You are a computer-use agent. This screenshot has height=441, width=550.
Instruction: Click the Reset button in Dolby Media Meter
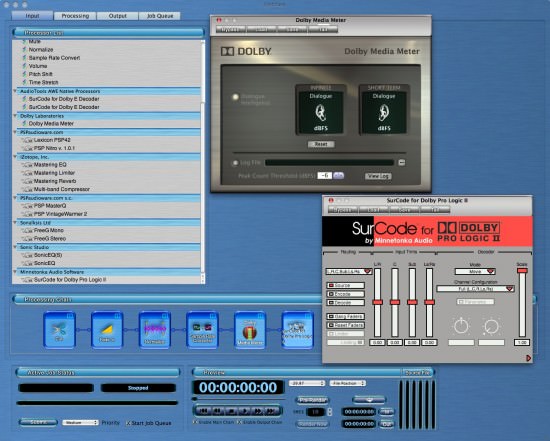321,144
